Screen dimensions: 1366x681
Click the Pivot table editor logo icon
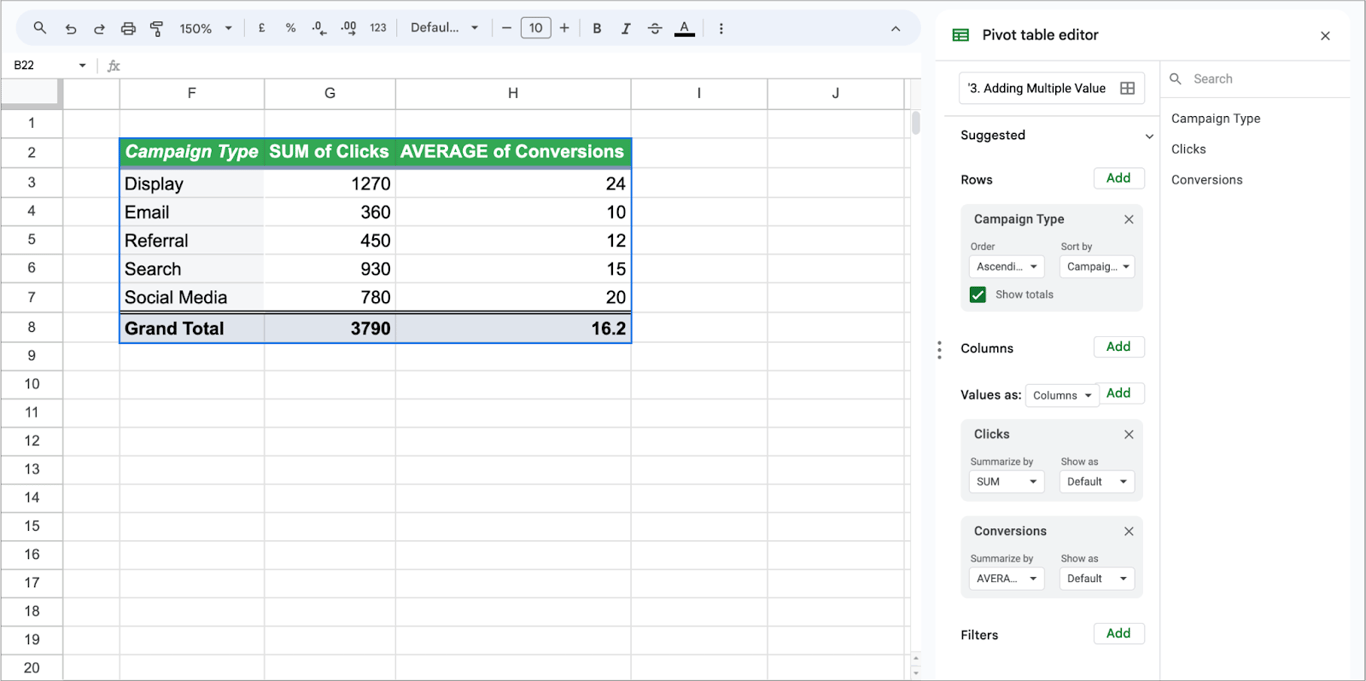961,35
